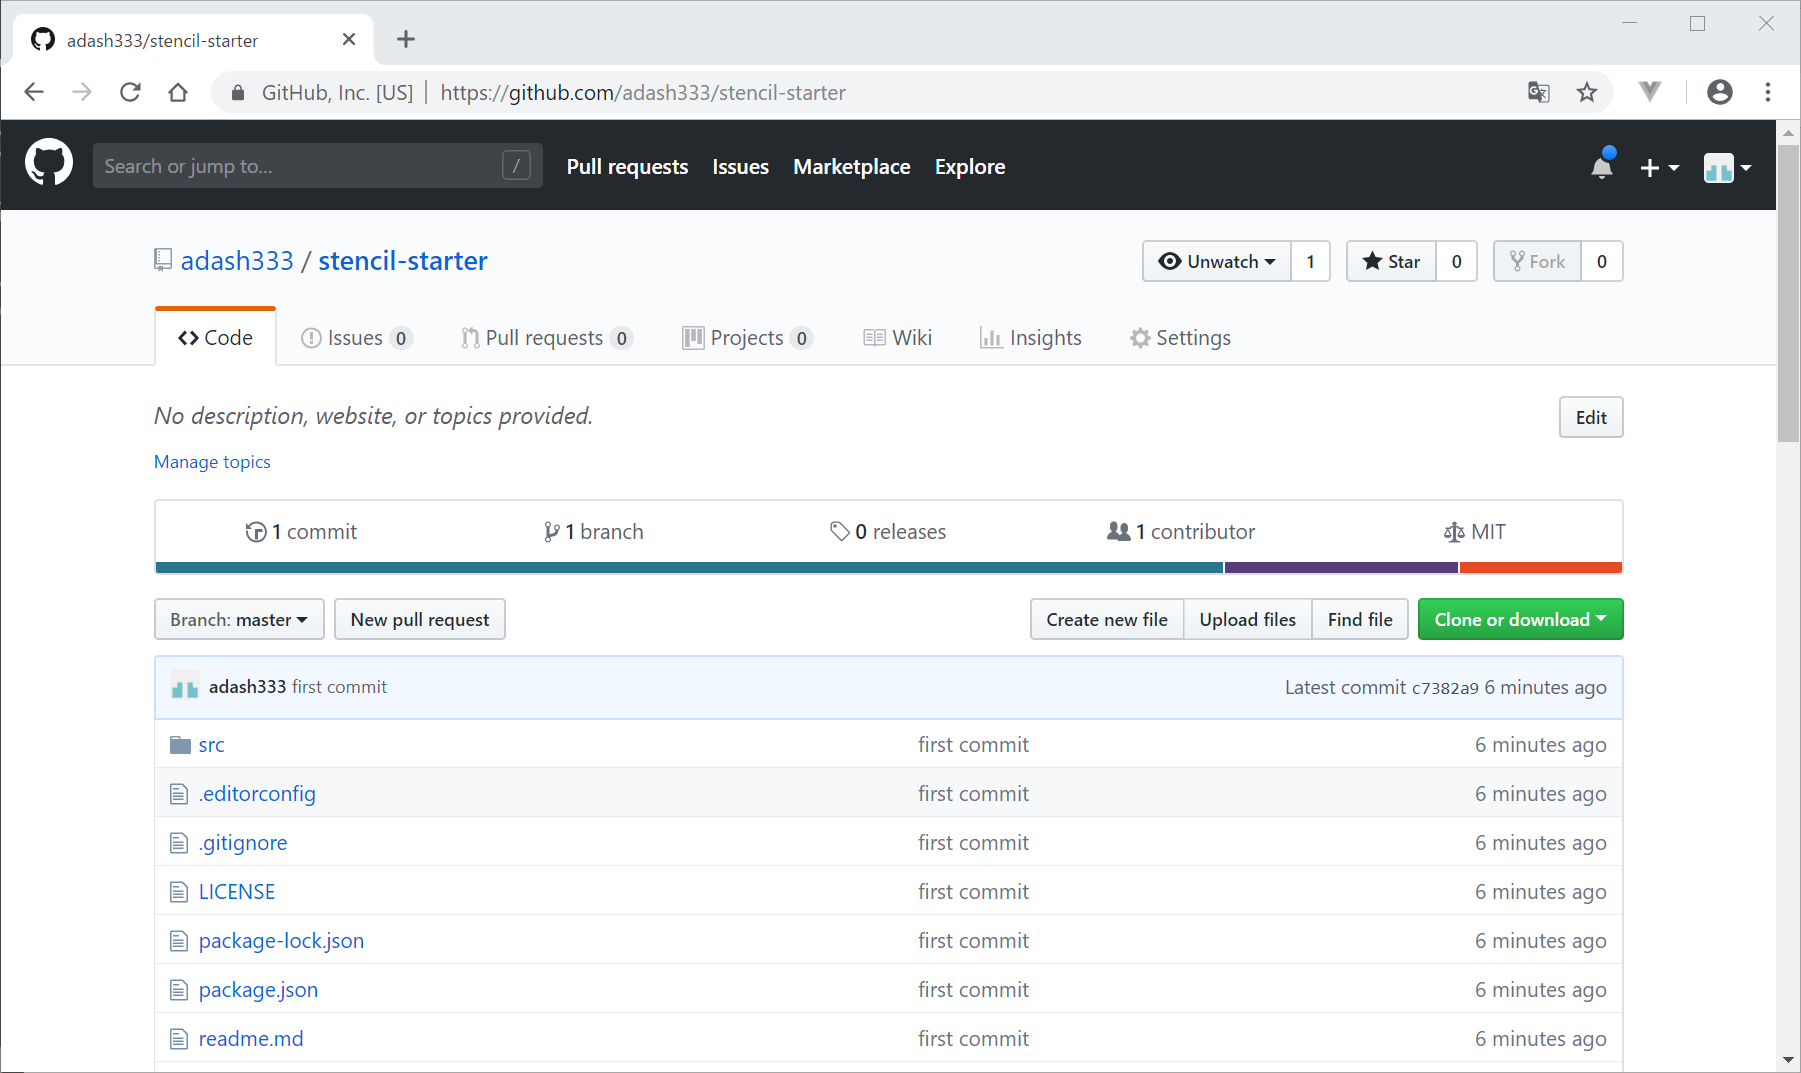Open the user avatar menu
The height and width of the screenshot is (1073, 1801).
click(x=1728, y=168)
